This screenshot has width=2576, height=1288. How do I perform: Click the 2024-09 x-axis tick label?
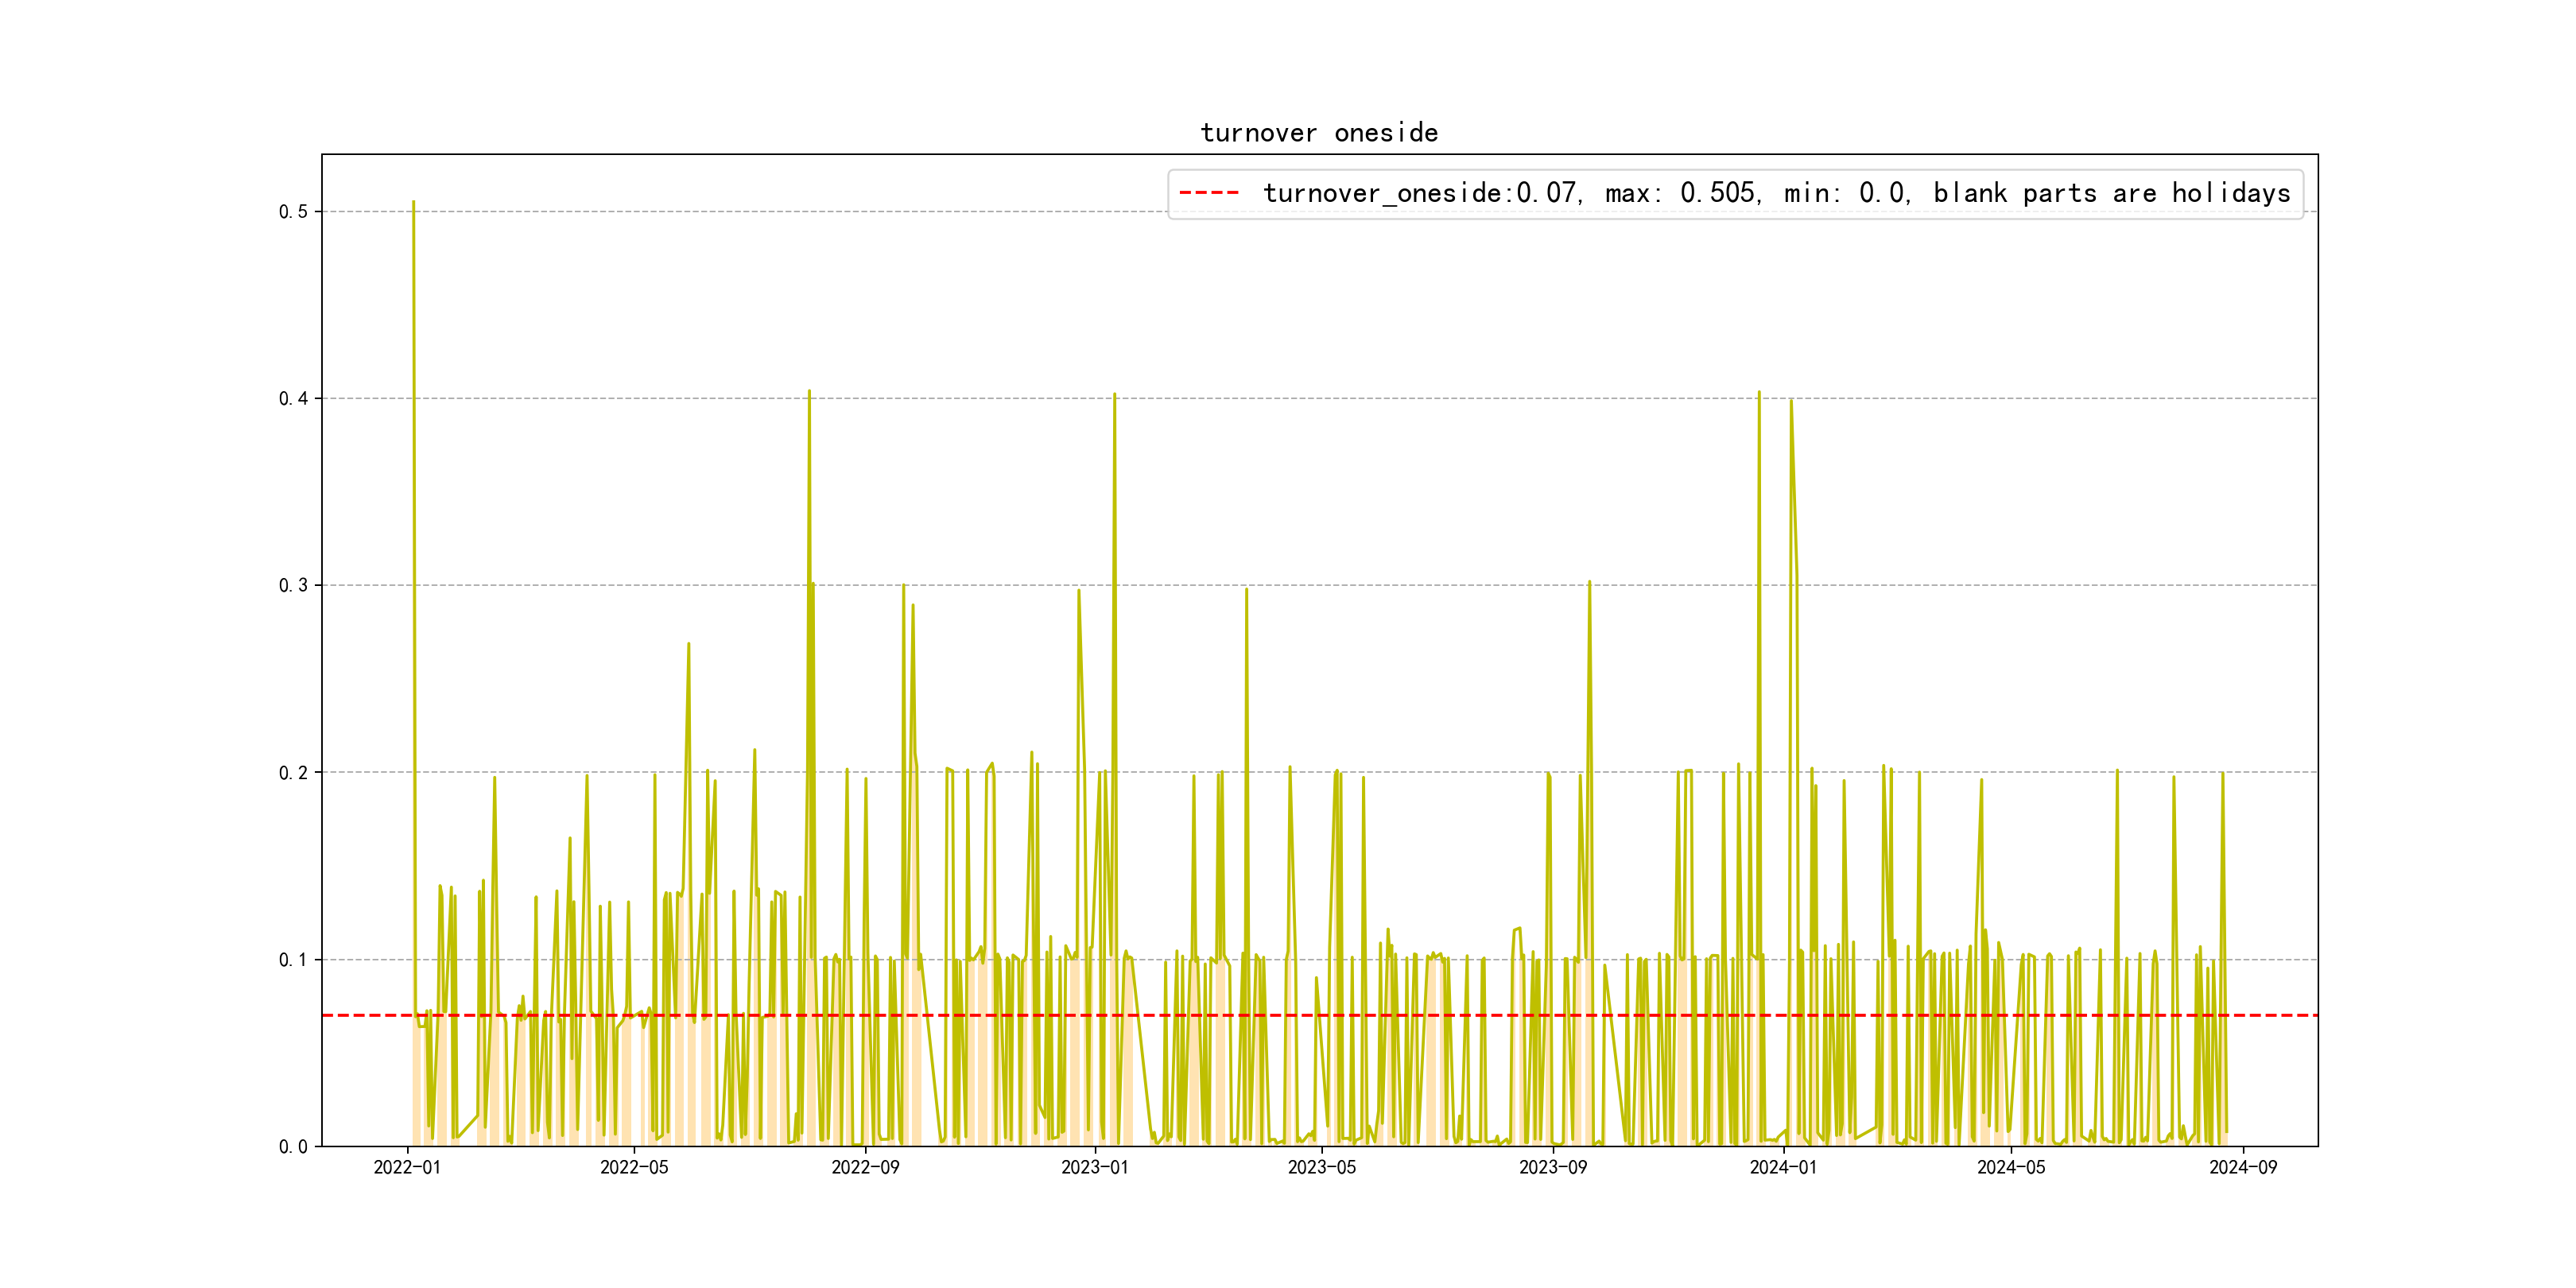(2242, 1168)
